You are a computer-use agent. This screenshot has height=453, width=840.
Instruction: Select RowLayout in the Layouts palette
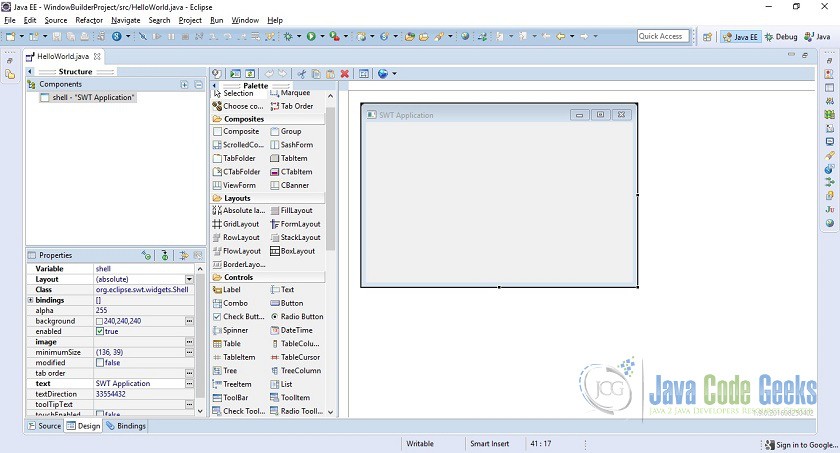tap(236, 238)
